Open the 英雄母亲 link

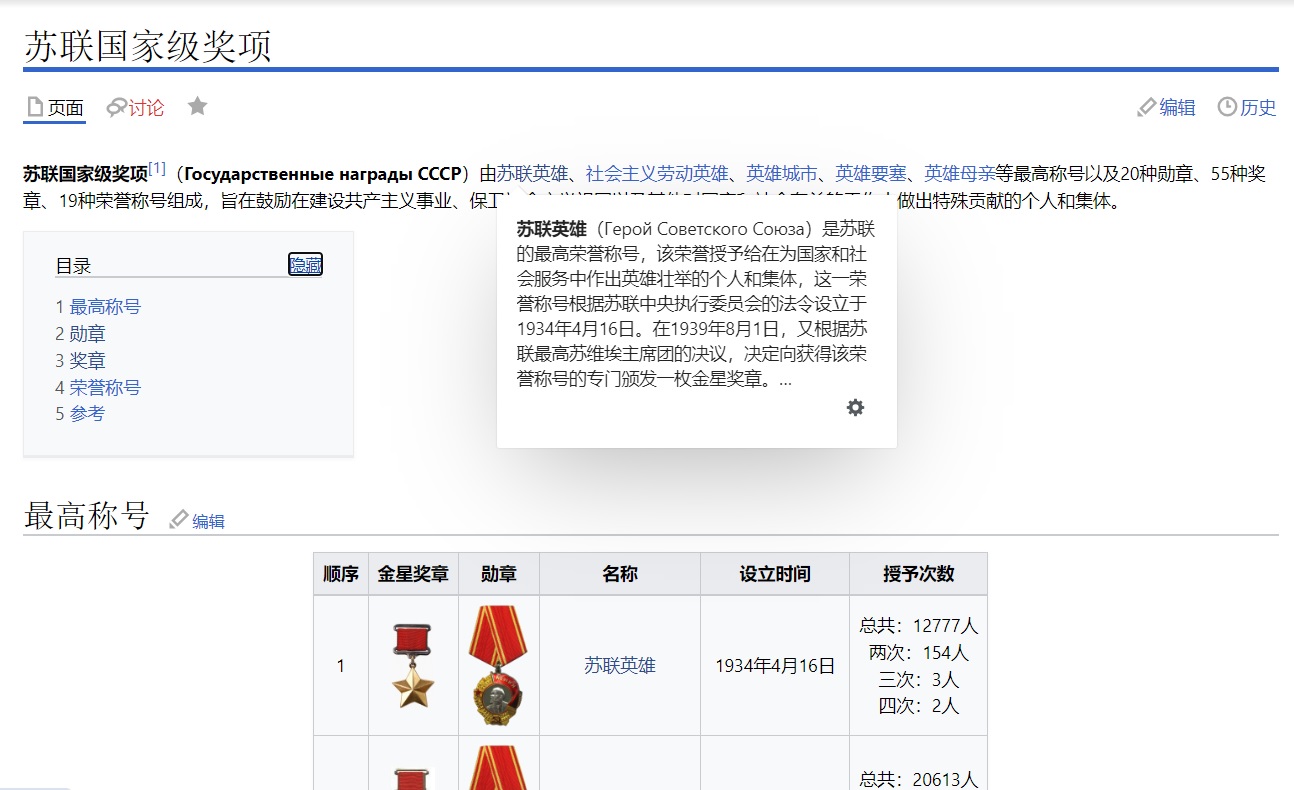959,173
